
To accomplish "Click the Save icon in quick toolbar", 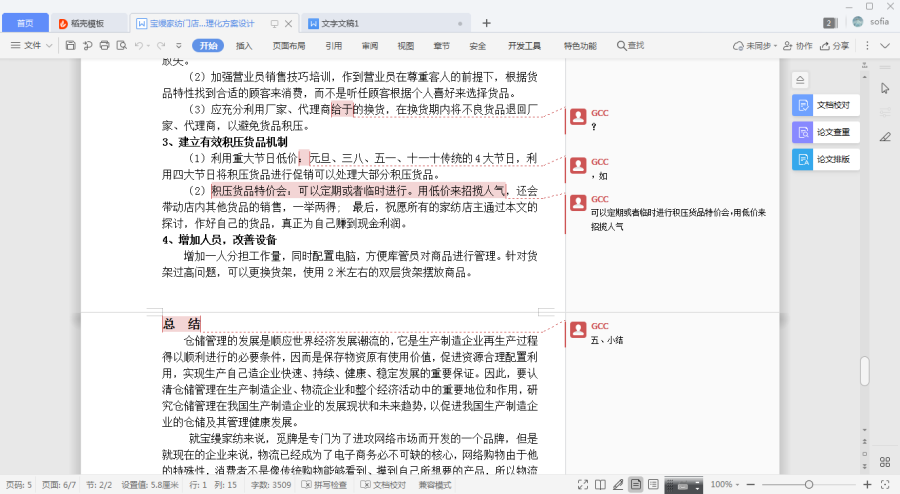I will [x=70, y=45].
